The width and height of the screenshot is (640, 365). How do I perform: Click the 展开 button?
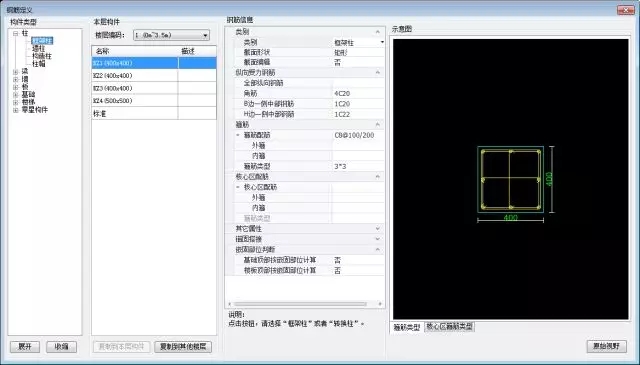pyautogui.click(x=25, y=347)
